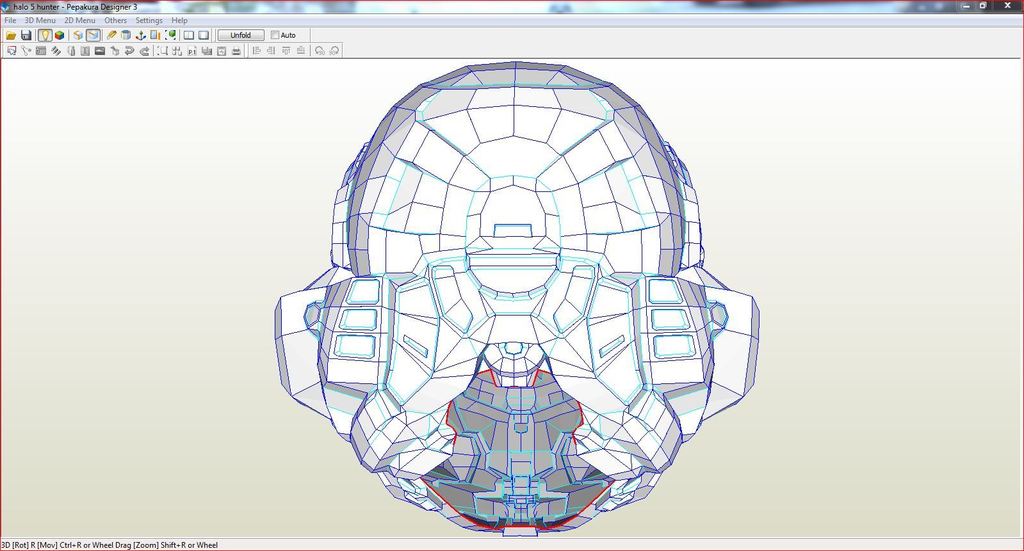Click the cylinder object icon
The height and width of the screenshot is (551, 1024).
tap(126, 35)
